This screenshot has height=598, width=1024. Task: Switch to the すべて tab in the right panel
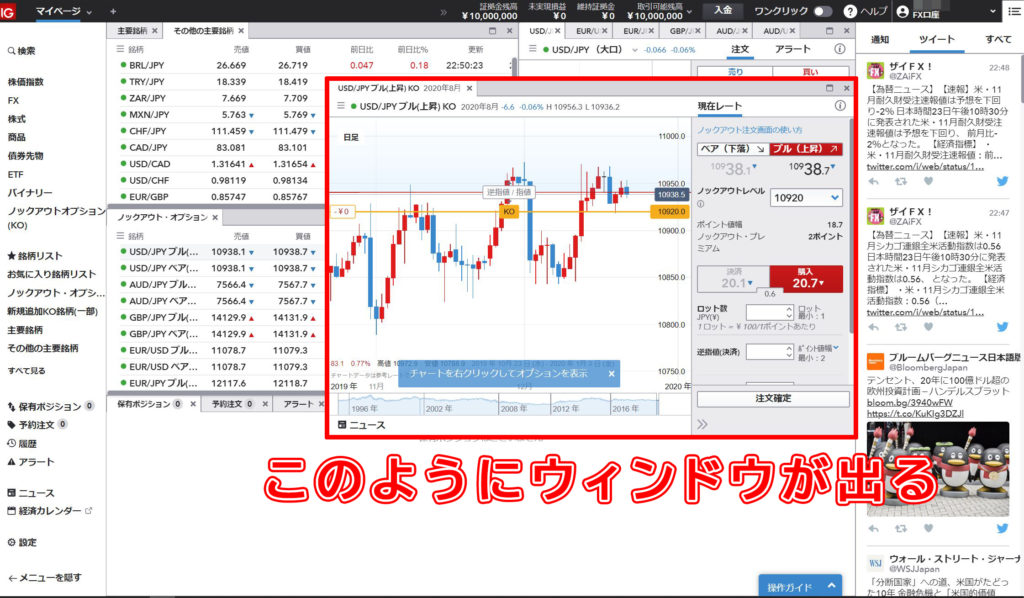(998, 39)
